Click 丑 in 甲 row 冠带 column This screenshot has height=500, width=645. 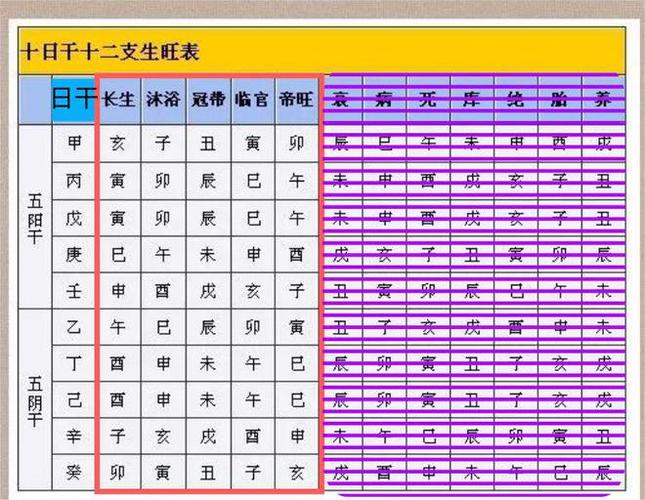click(x=208, y=143)
